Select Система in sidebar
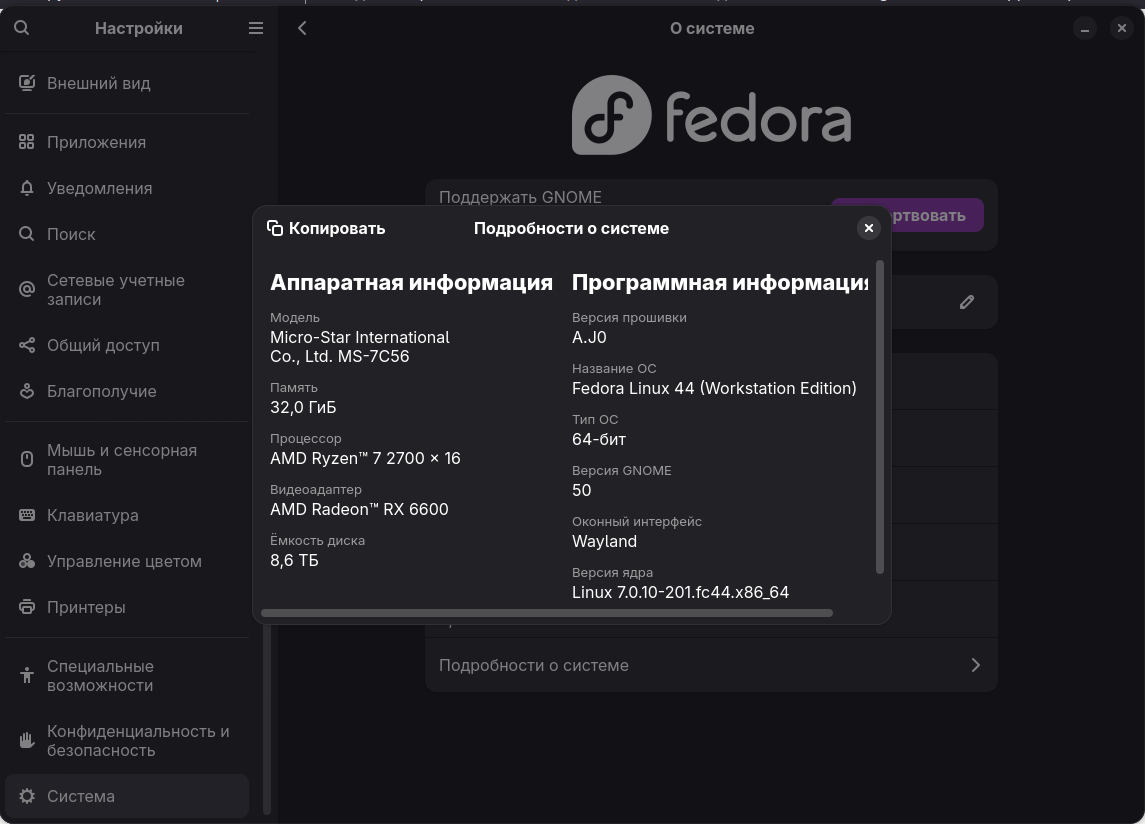1145x824 pixels. pos(127,796)
